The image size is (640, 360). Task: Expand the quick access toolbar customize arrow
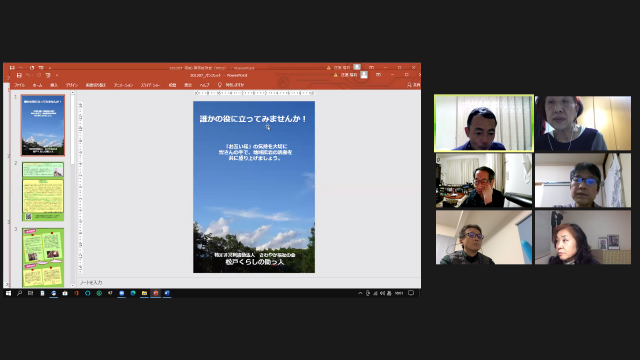[57, 76]
